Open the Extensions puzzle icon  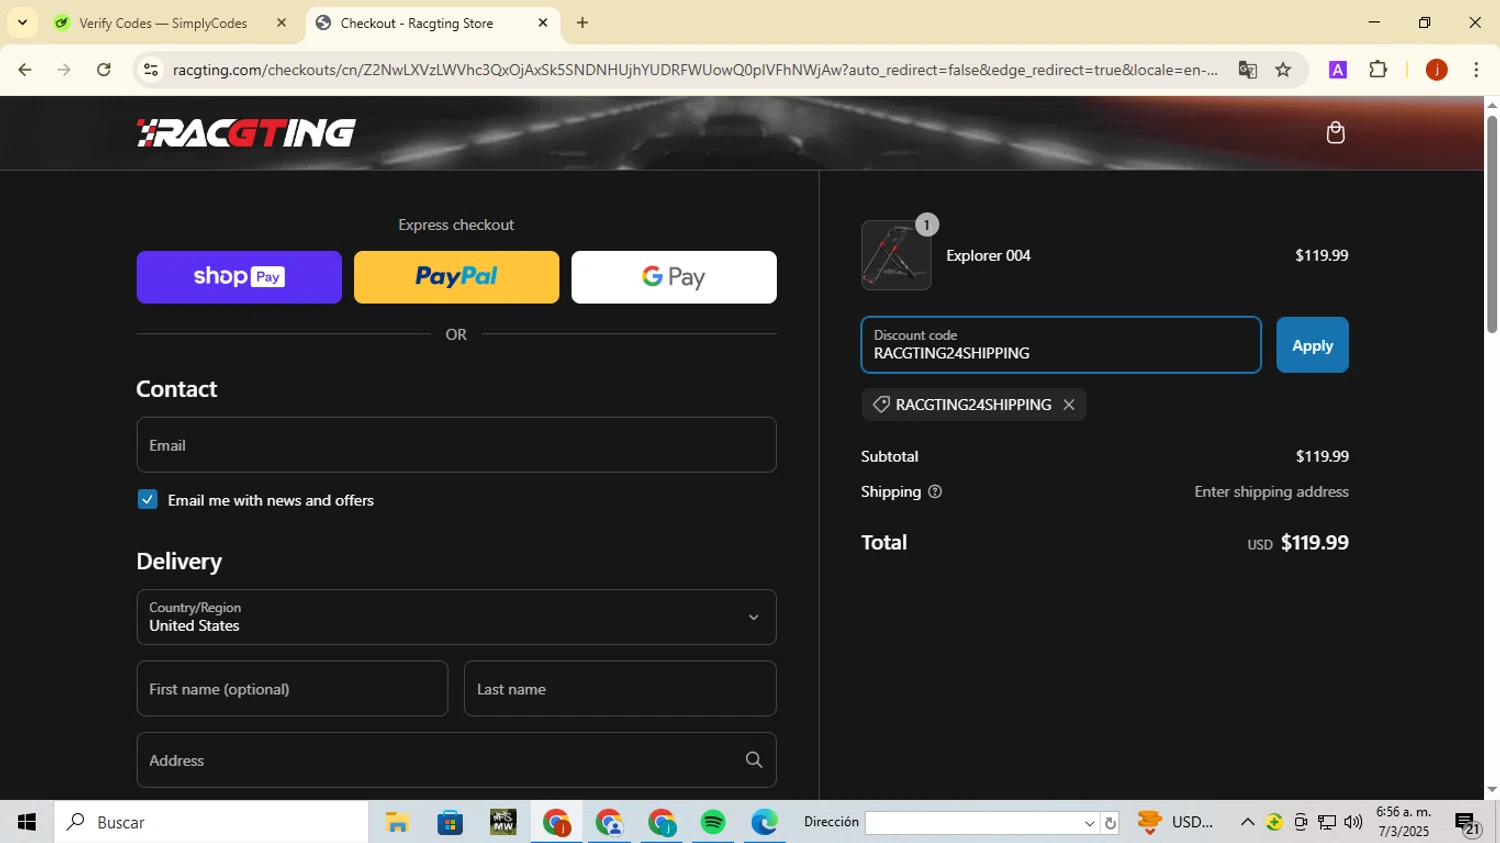click(x=1378, y=70)
